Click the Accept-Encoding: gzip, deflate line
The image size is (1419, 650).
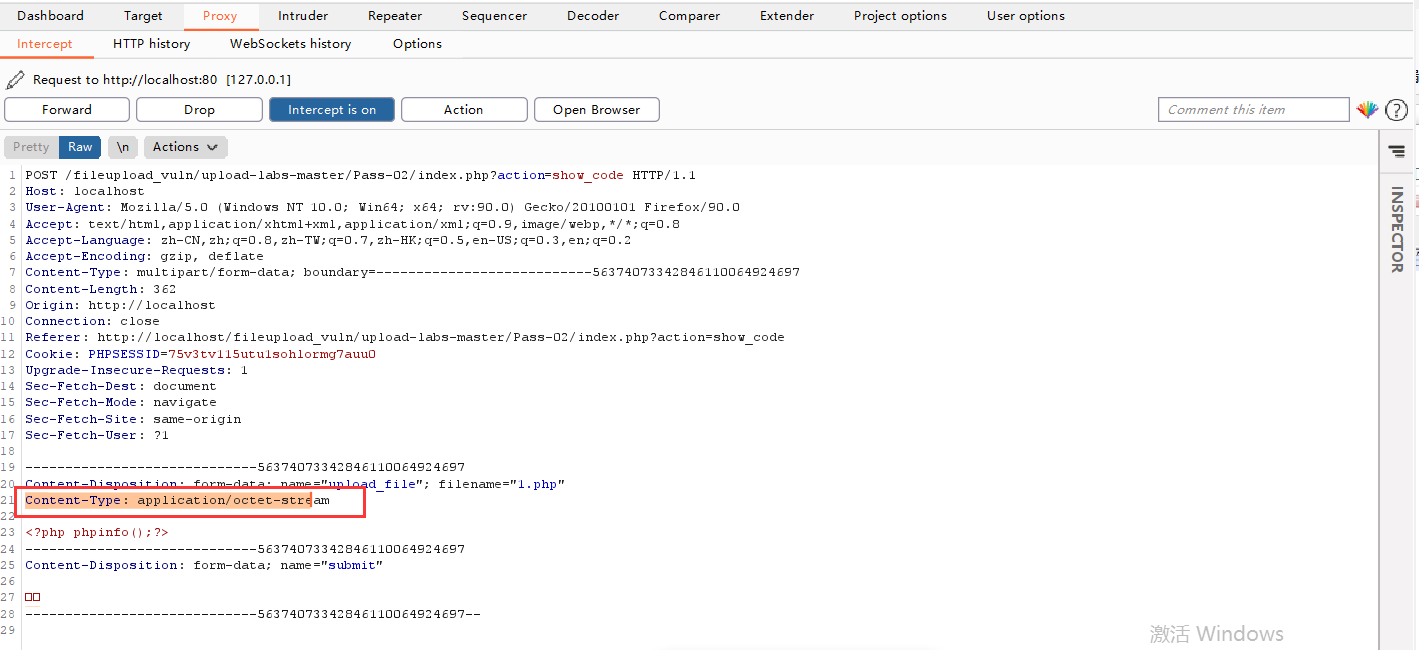144,256
